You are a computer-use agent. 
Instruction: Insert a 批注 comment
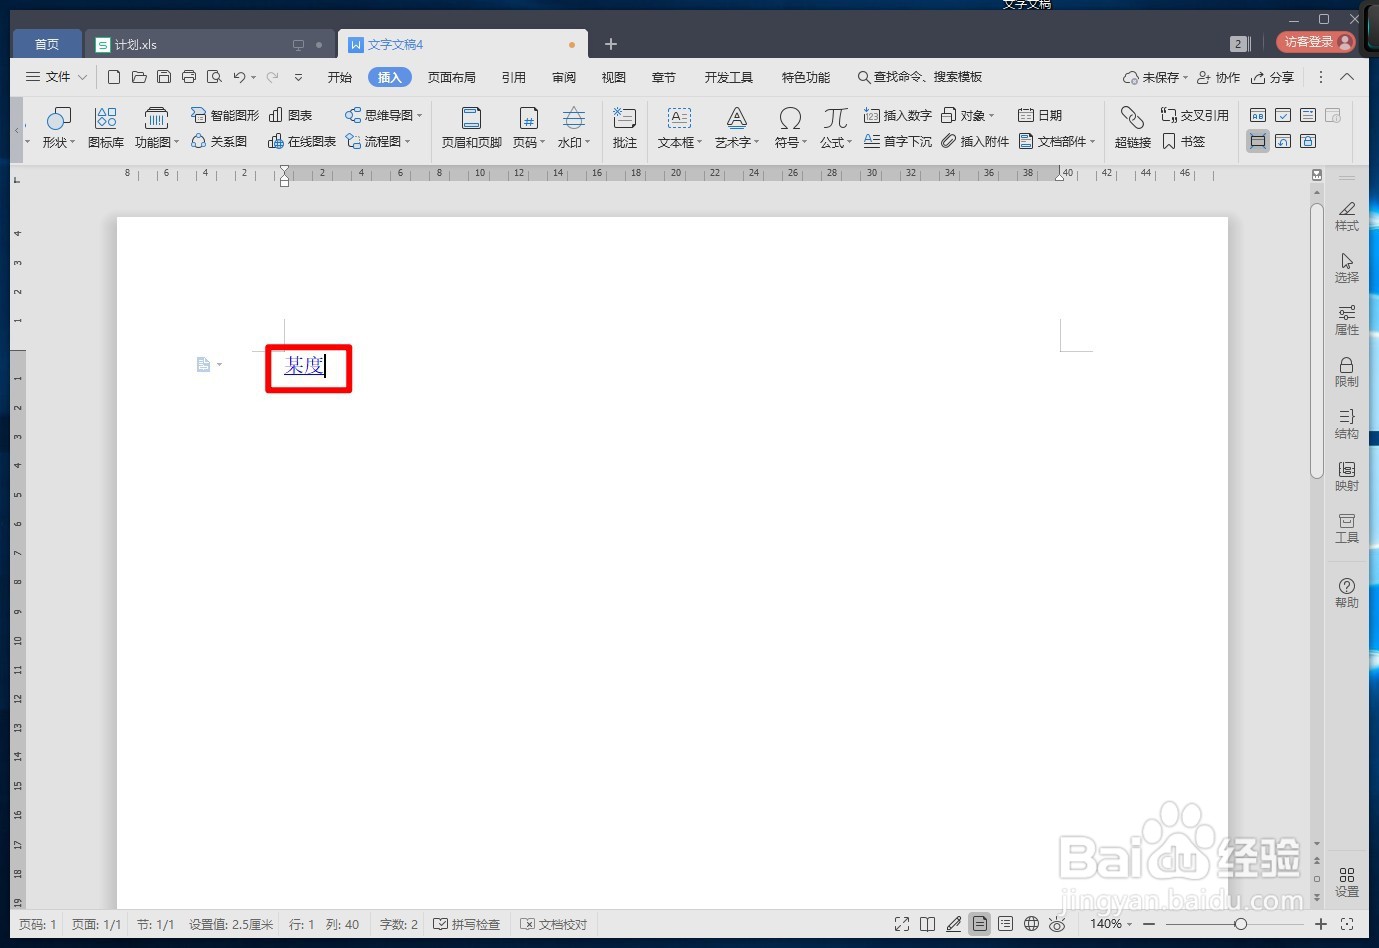(x=625, y=128)
